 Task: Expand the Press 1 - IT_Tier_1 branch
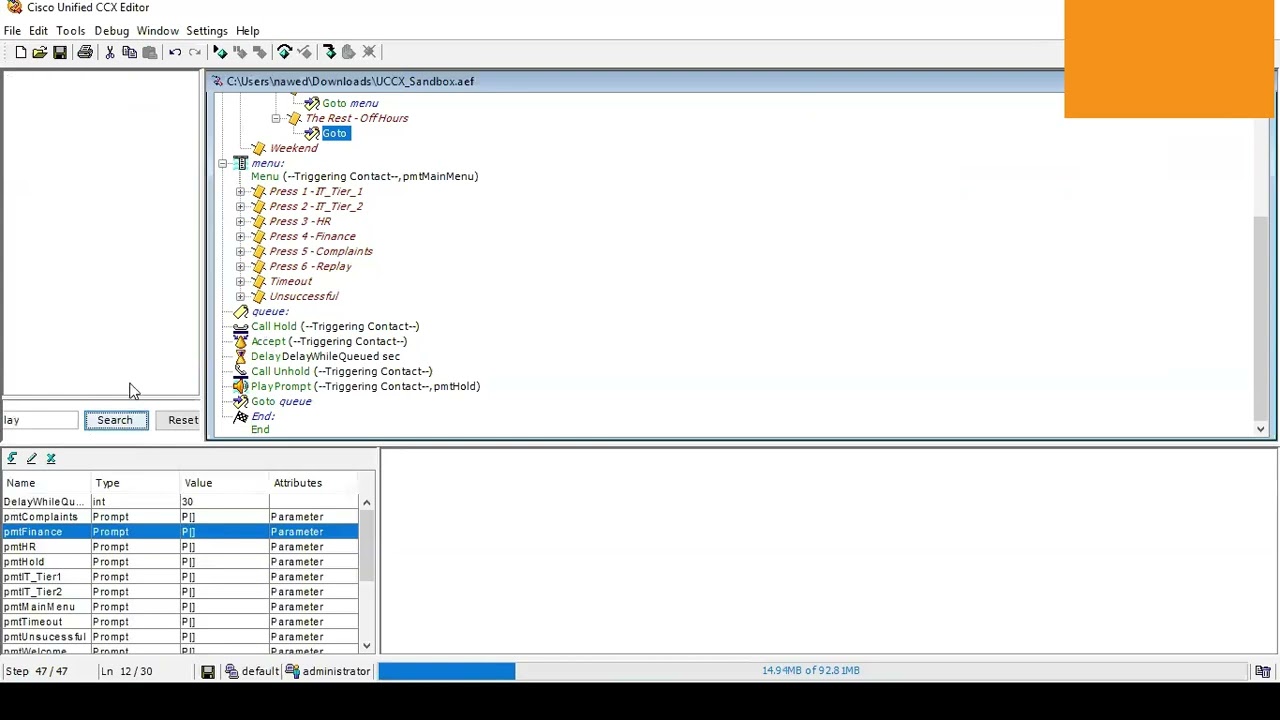(x=240, y=191)
